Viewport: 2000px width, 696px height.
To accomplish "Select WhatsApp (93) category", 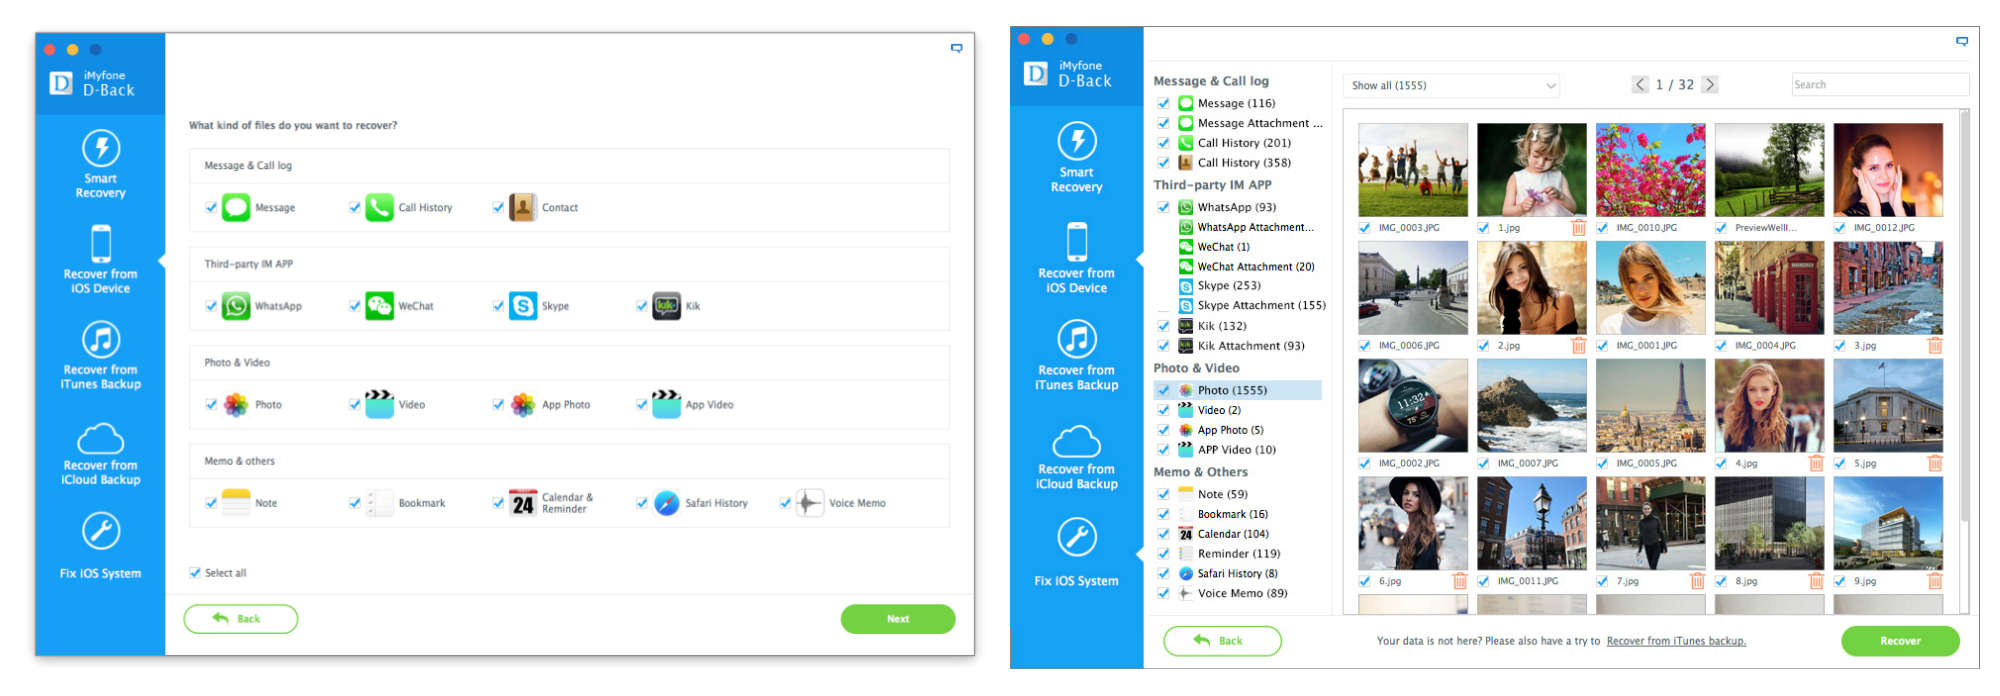I will click(x=1237, y=207).
